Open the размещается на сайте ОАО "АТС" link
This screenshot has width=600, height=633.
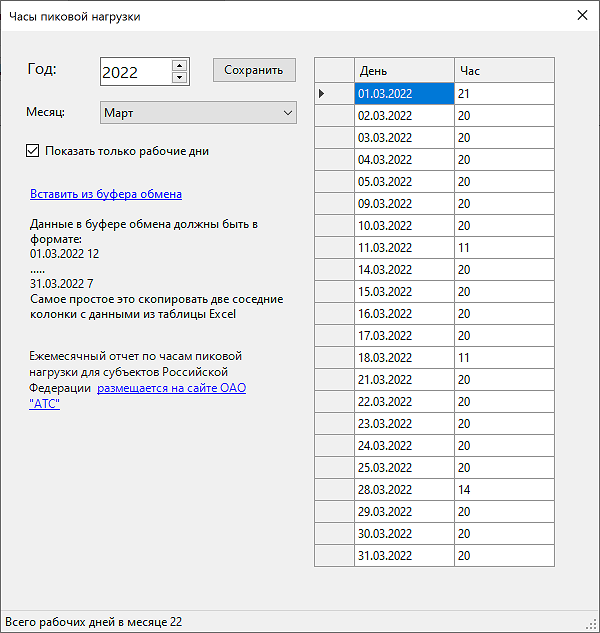[172, 388]
